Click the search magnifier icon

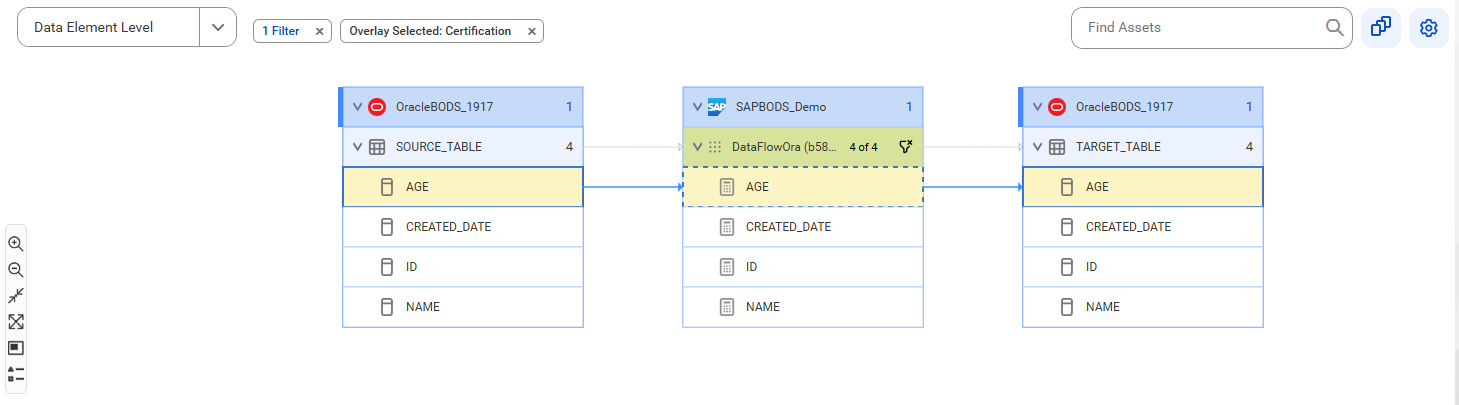click(x=1334, y=27)
